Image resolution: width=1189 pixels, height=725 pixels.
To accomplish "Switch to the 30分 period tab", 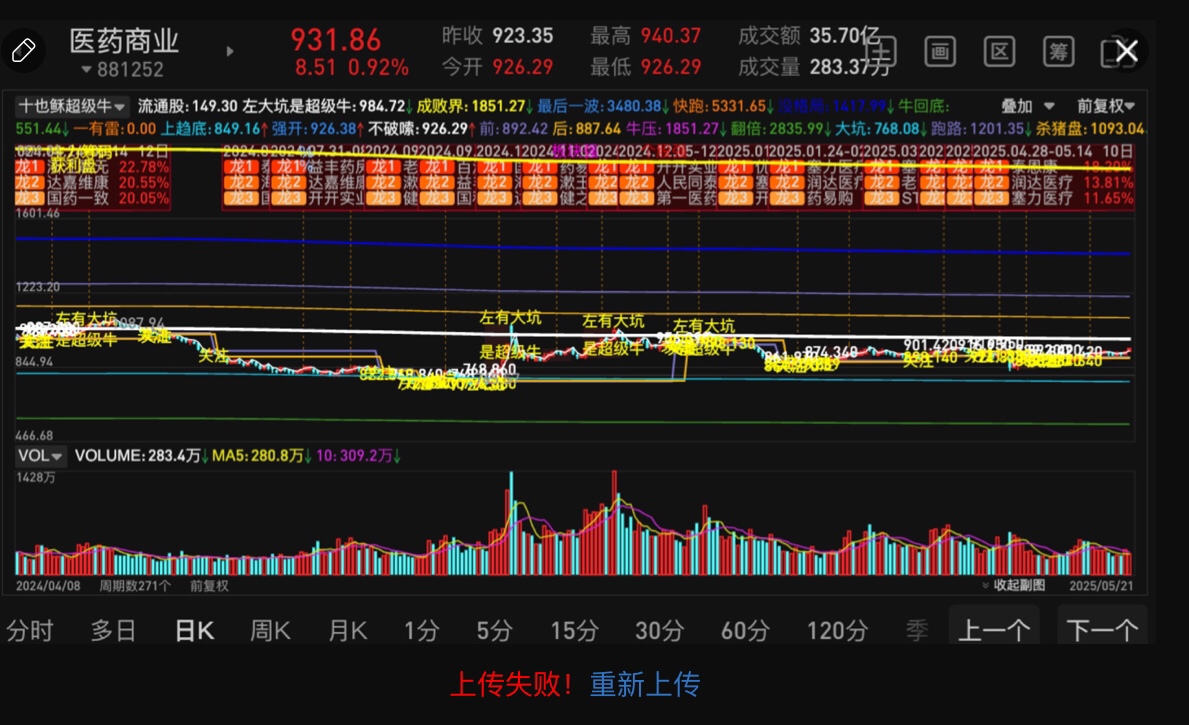I will [x=659, y=630].
